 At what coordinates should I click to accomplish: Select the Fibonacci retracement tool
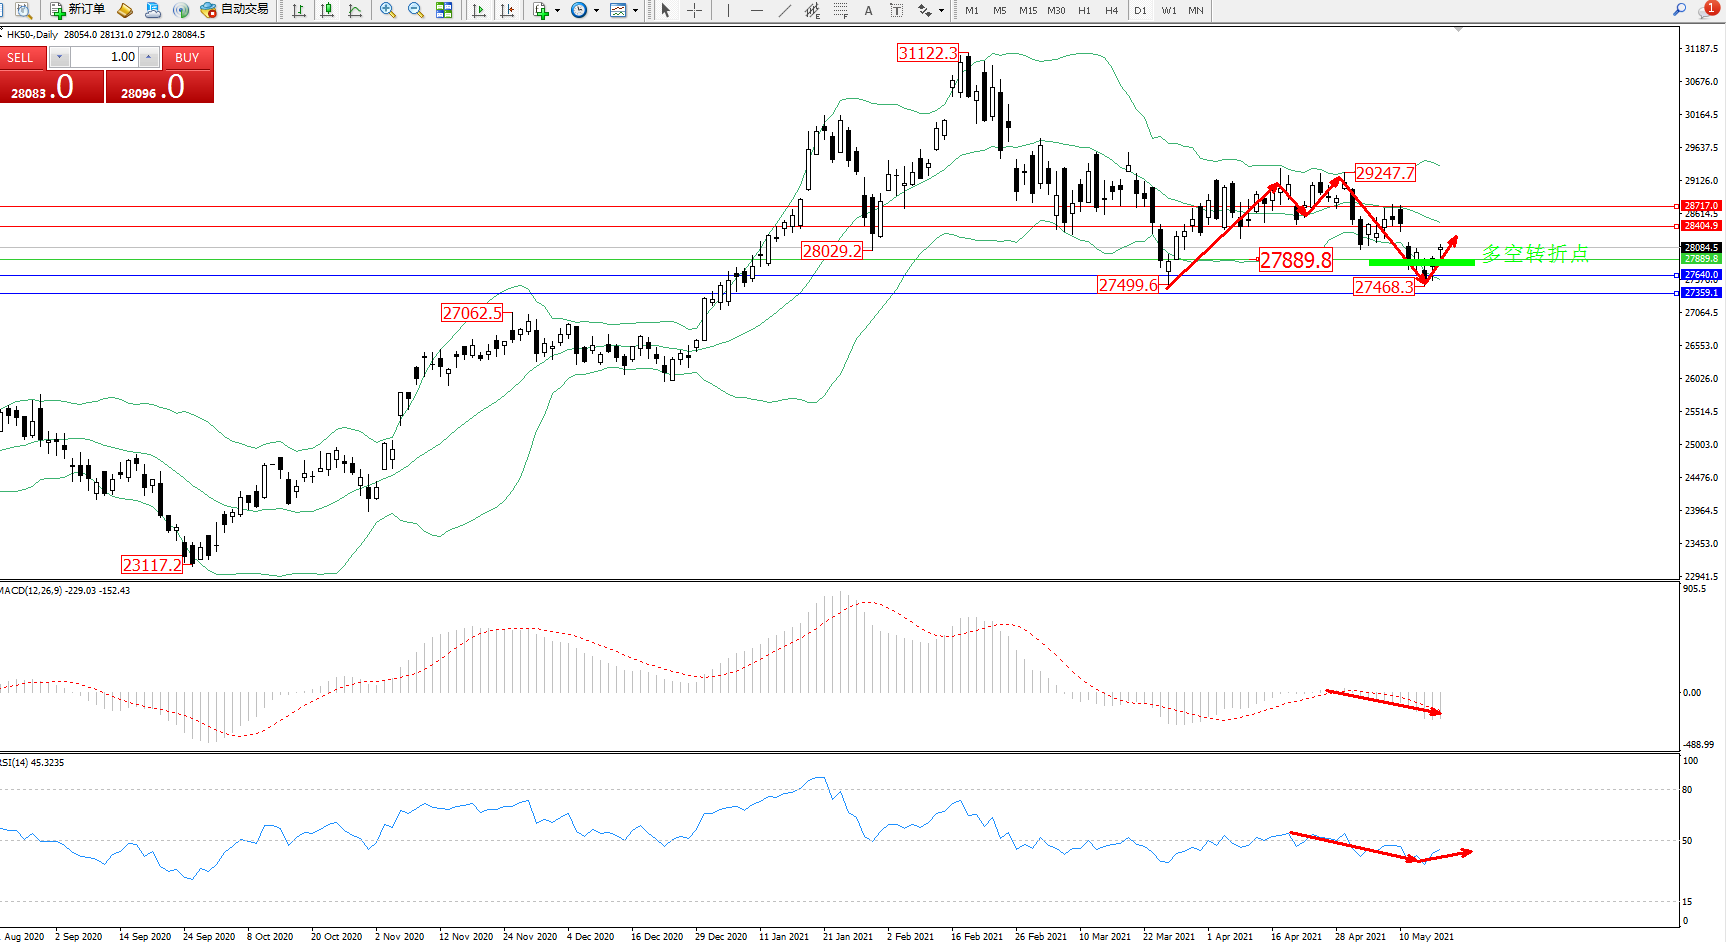pyautogui.click(x=841, y=10)
